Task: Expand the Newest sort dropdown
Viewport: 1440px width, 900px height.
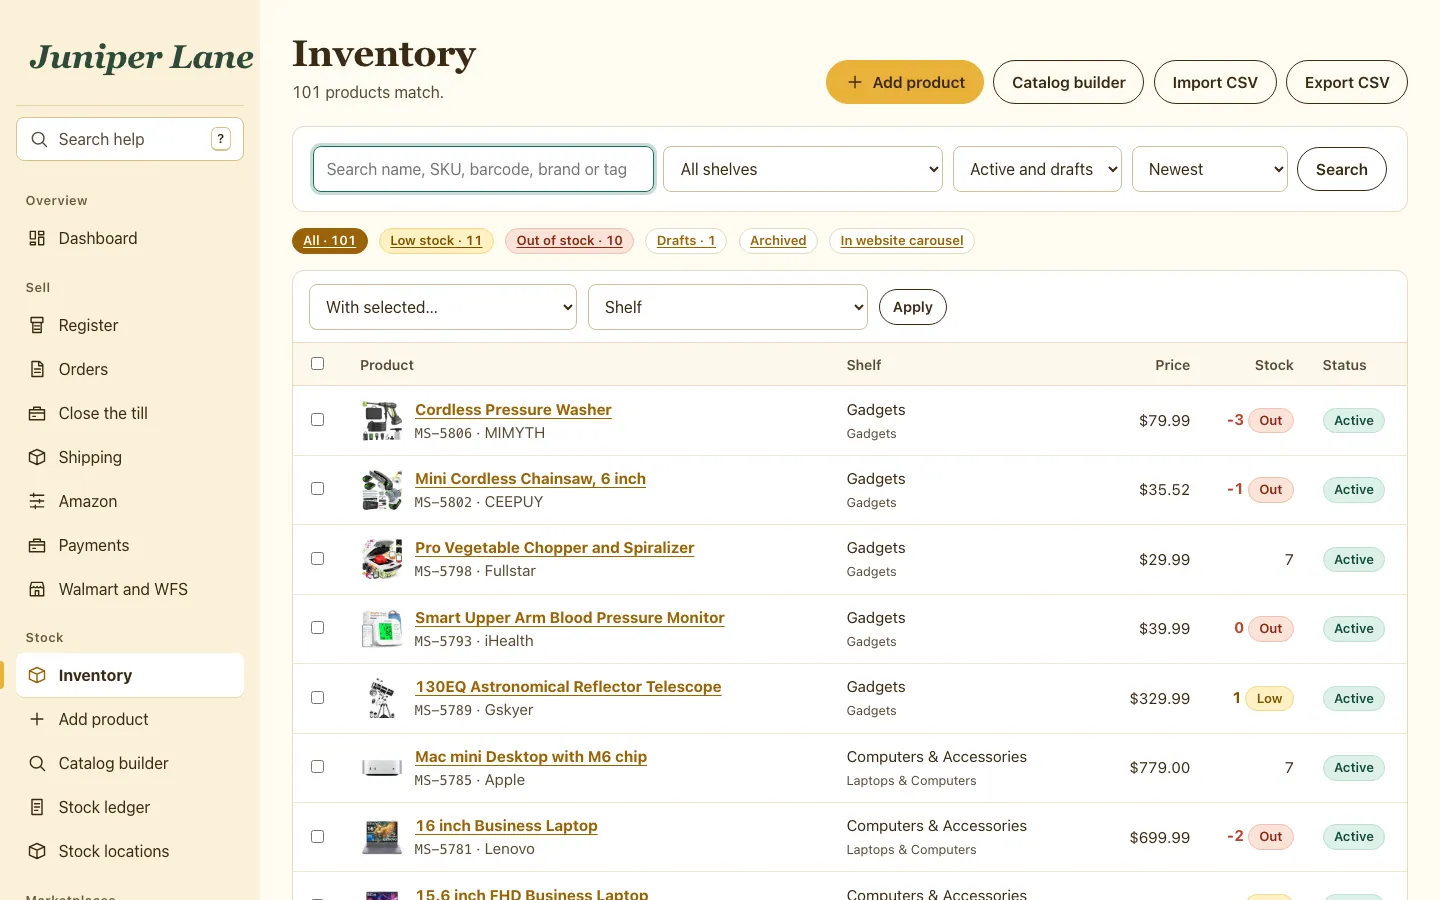Action: 1209,169
